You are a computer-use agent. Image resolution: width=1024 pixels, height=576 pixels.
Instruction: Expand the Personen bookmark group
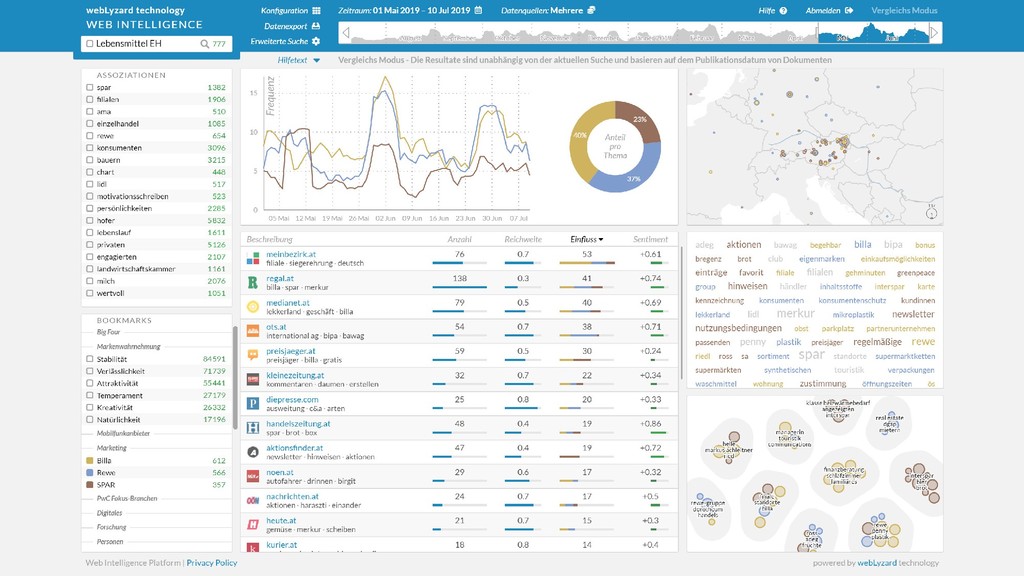[x=110, y=541]
